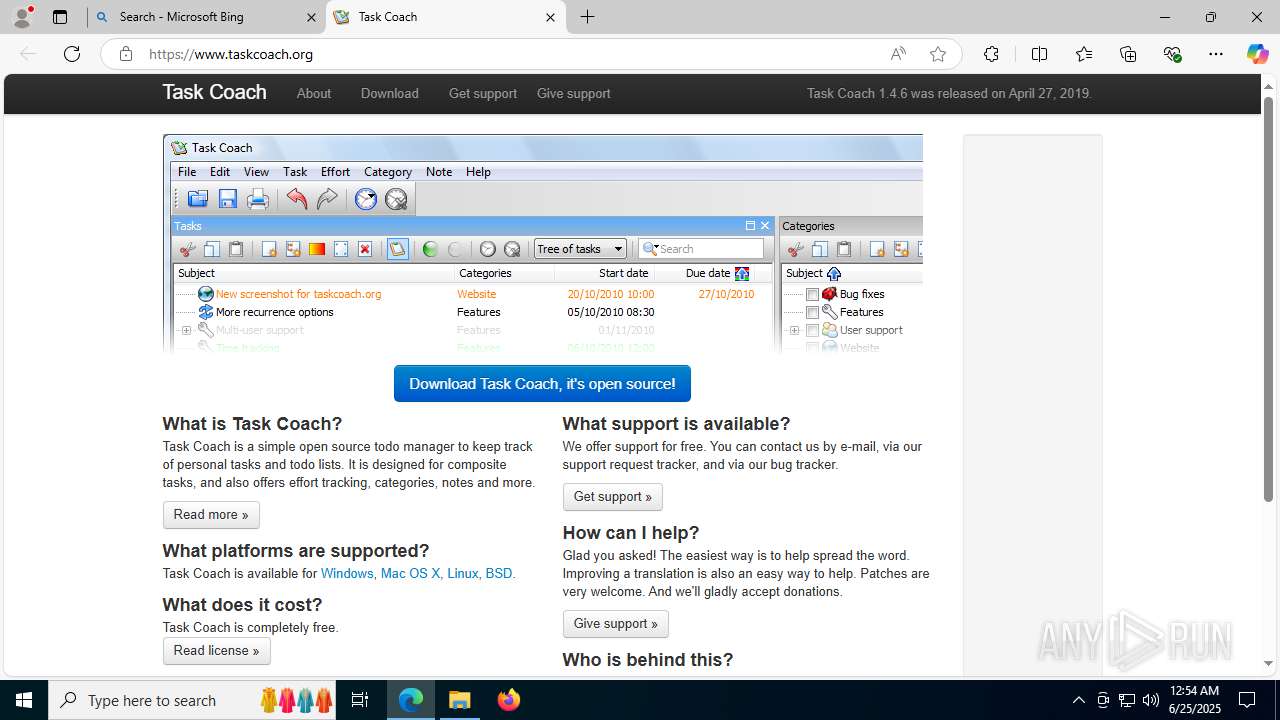Screen dimensions: 1280x720
Task: Click the Task Coach site logo text
Action: point(214,92)
